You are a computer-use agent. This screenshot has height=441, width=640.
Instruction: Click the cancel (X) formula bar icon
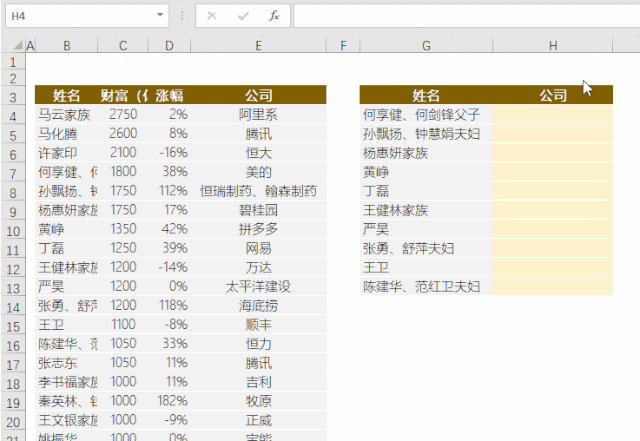(x=212, y=16)
